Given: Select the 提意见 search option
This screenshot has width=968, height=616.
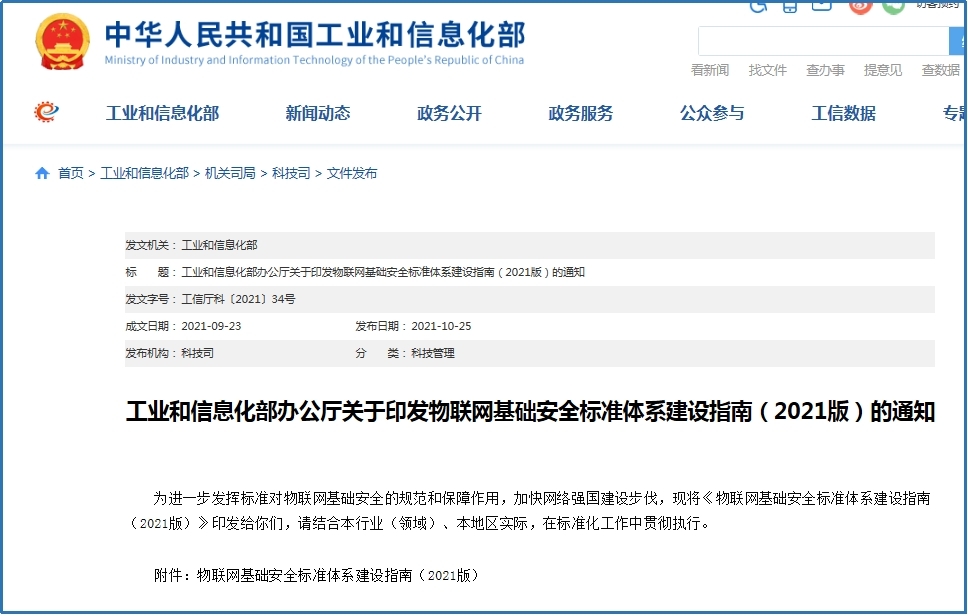Looking at the screenshot, I should [x=883, y=70].
